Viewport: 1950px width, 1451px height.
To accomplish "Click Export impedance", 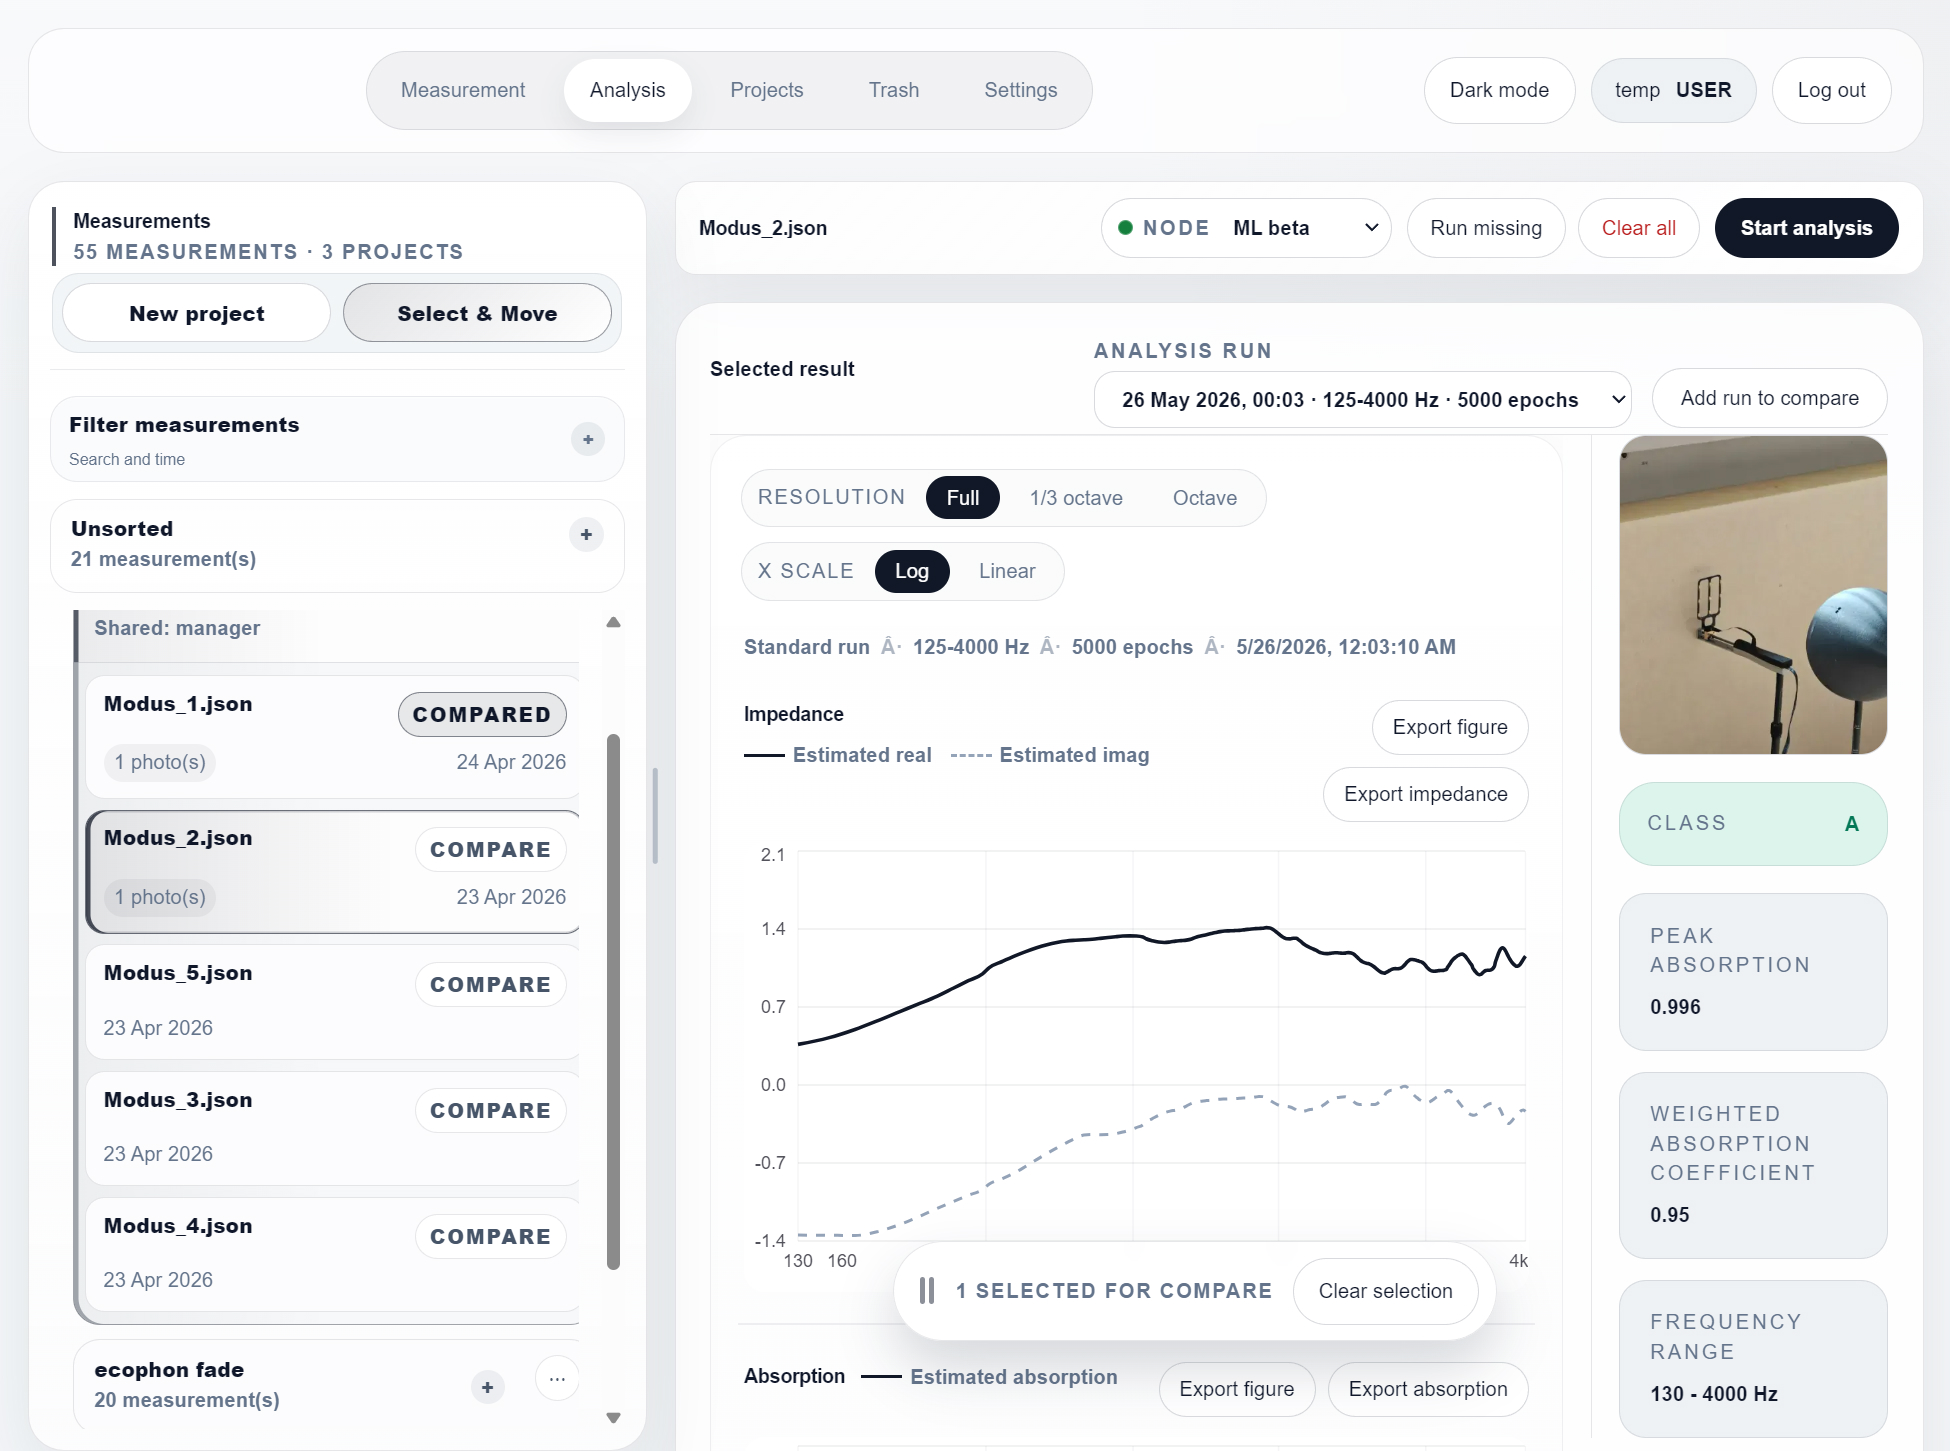I will tap(1425, 794).
